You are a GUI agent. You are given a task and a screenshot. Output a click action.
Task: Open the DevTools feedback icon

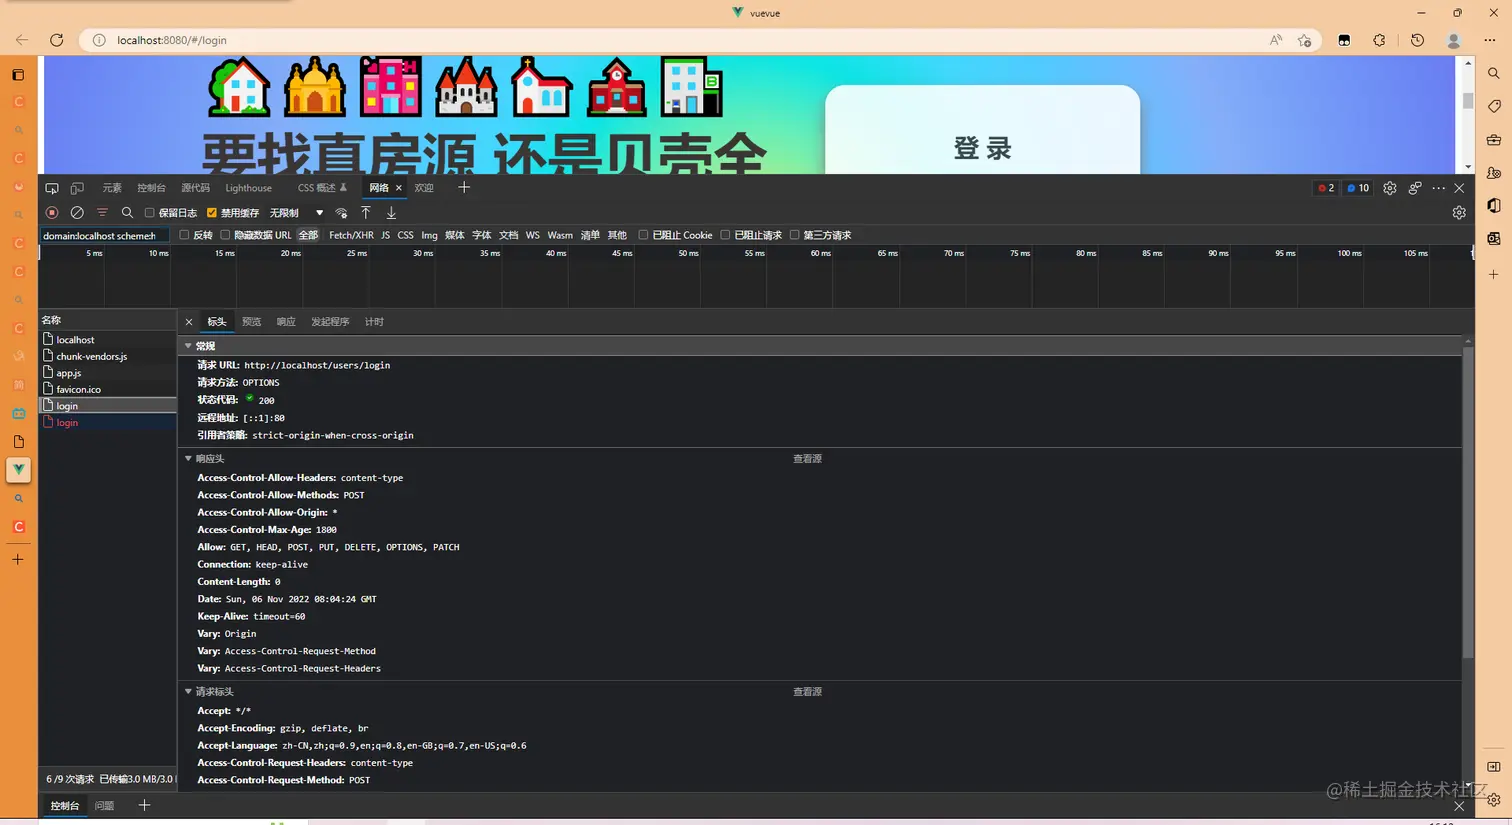(1415, 188)
